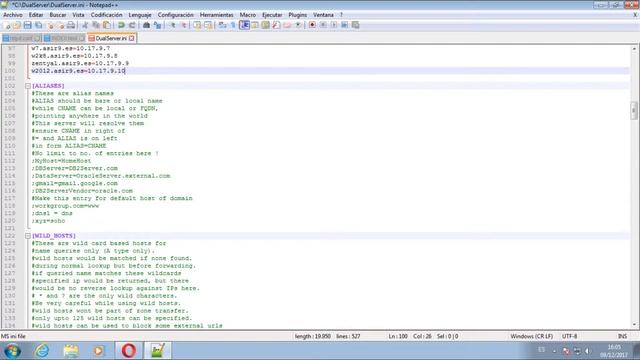Toggle synchronized horizontal scrolling icon

208,25
